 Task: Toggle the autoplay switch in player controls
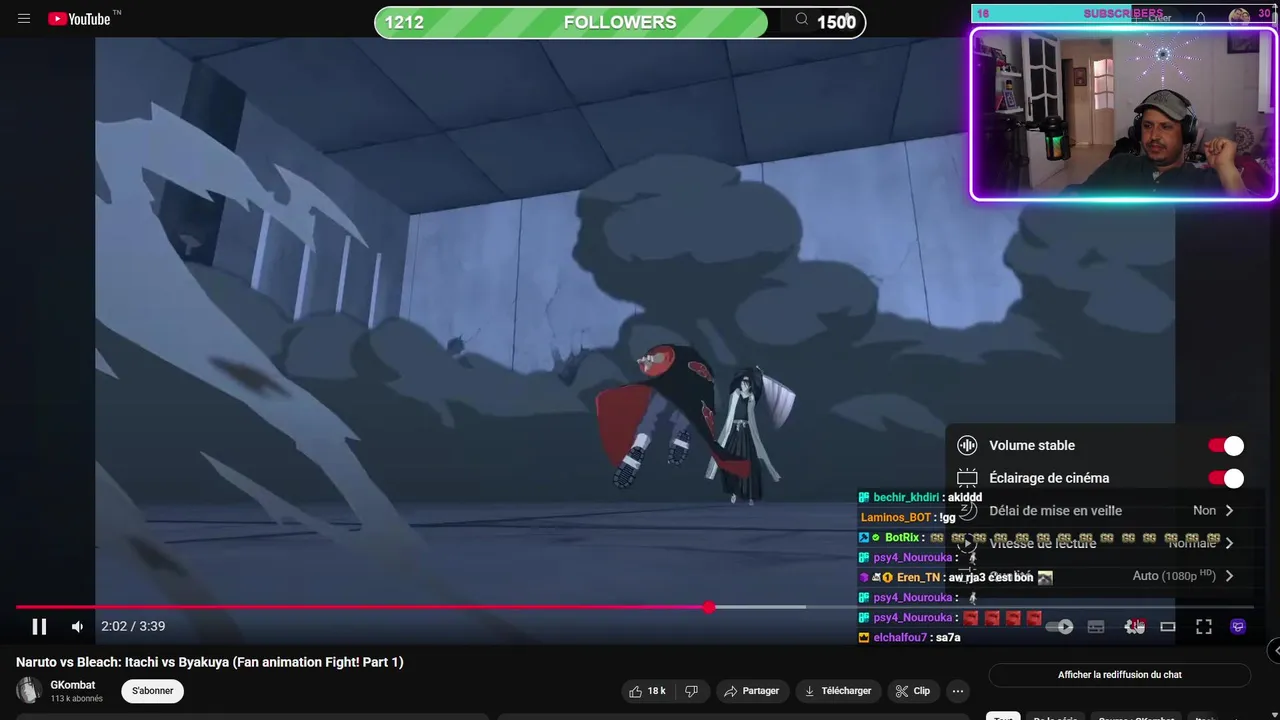click(1060, 627)
